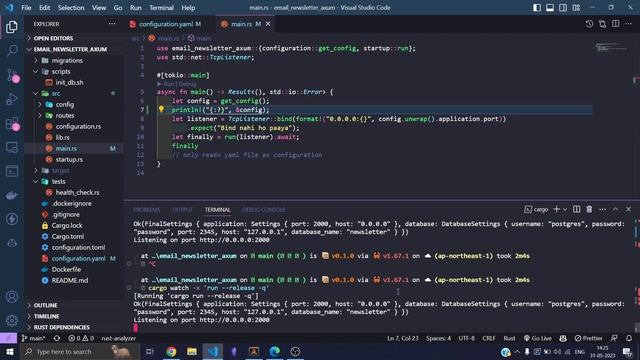Open the Search view in activity bar

pos(12,51)
